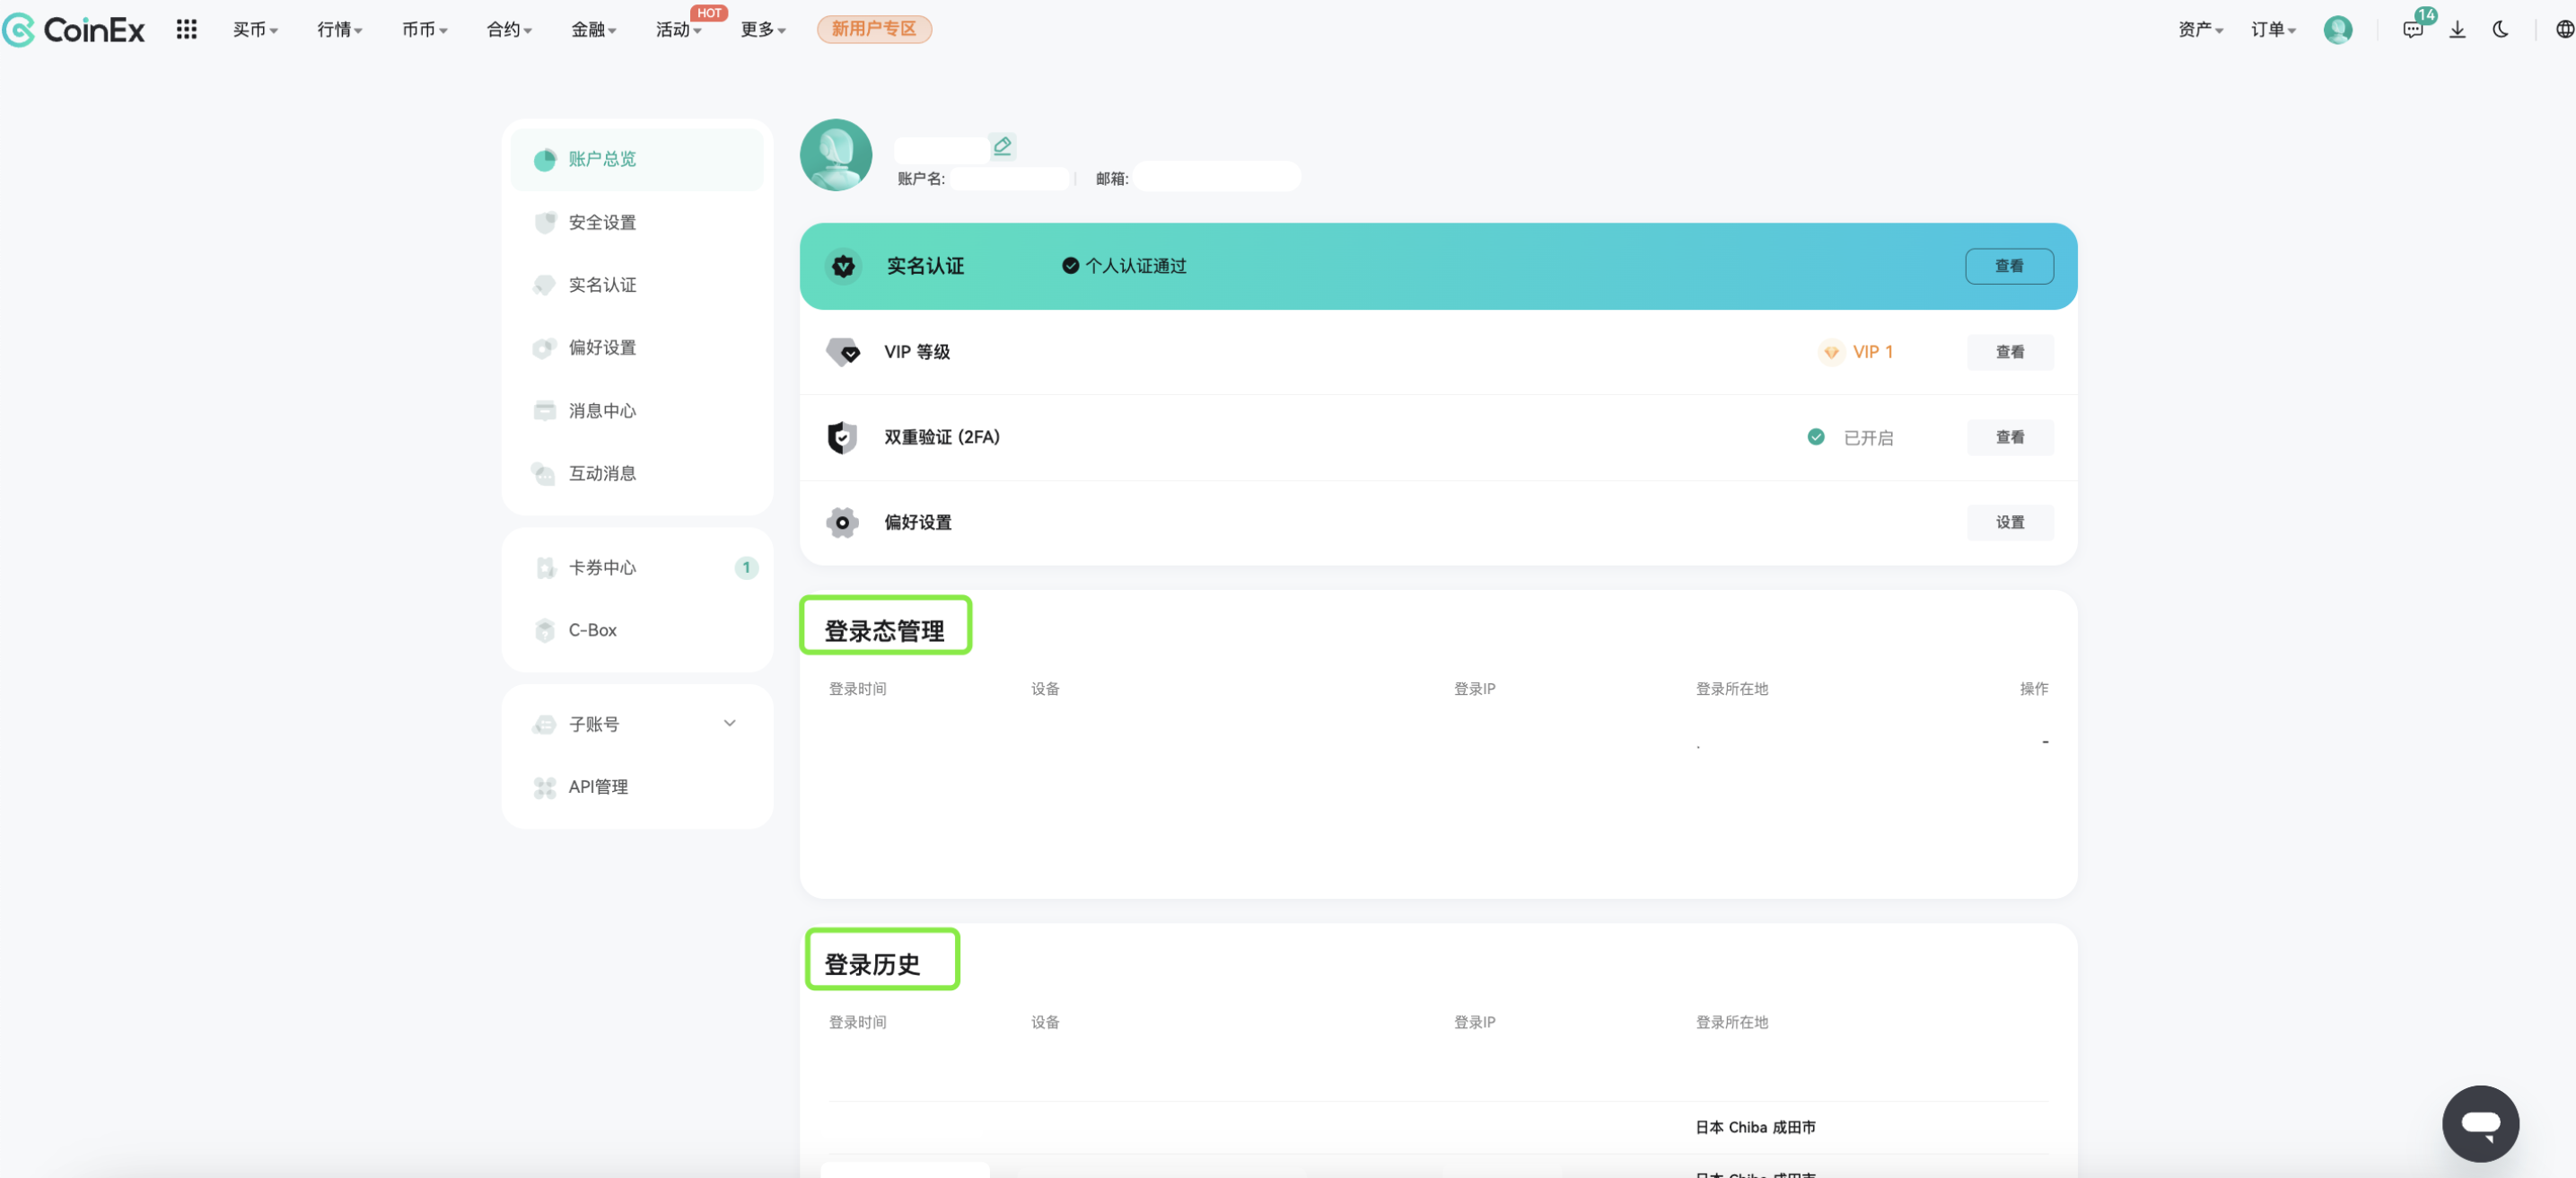The width and height of the screenshot is (2576, 1178).
Task: Click the CoinEx logo
Action: click(74, 29)
